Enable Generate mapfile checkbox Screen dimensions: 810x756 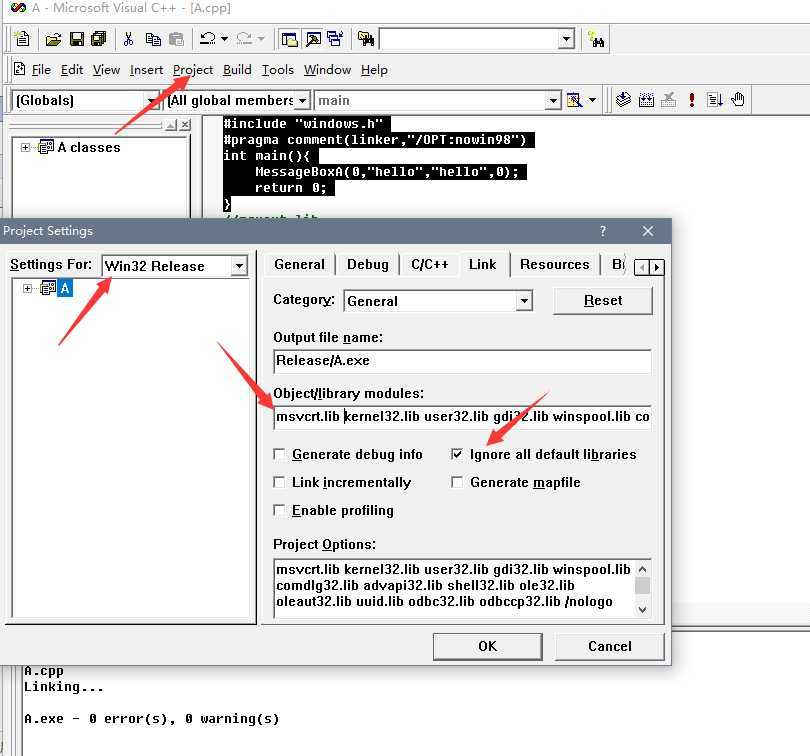click(457, 482)
